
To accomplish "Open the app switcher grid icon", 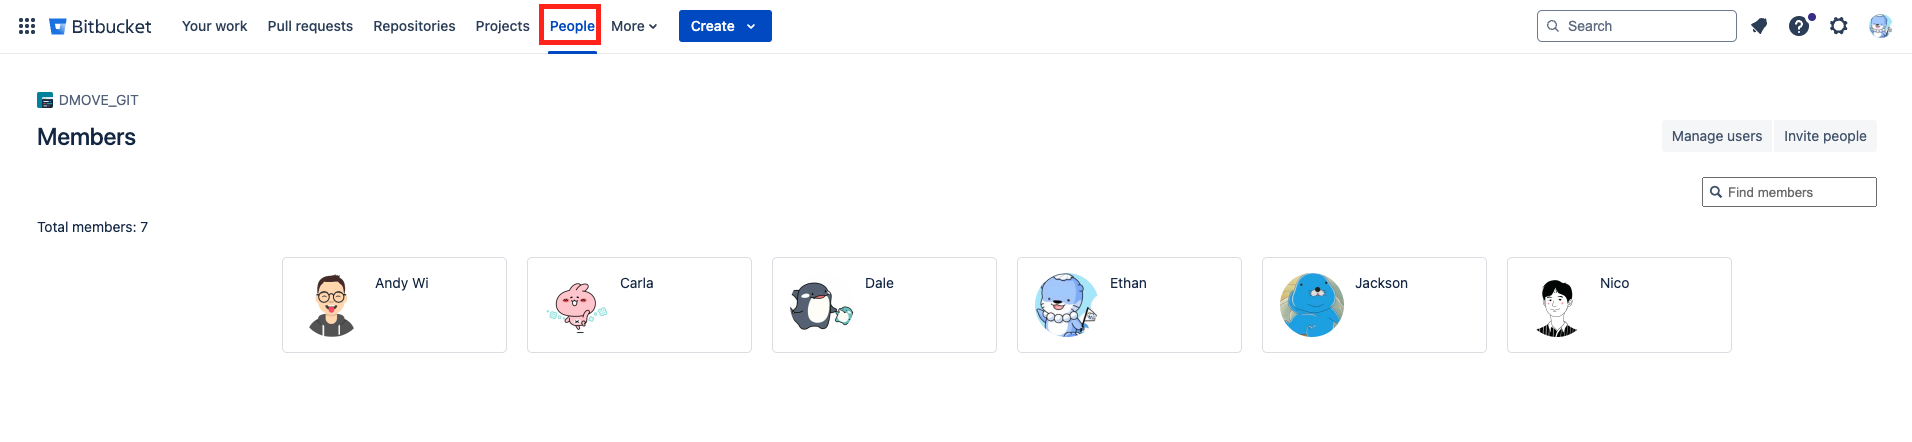I will click(x=27, y=26).
